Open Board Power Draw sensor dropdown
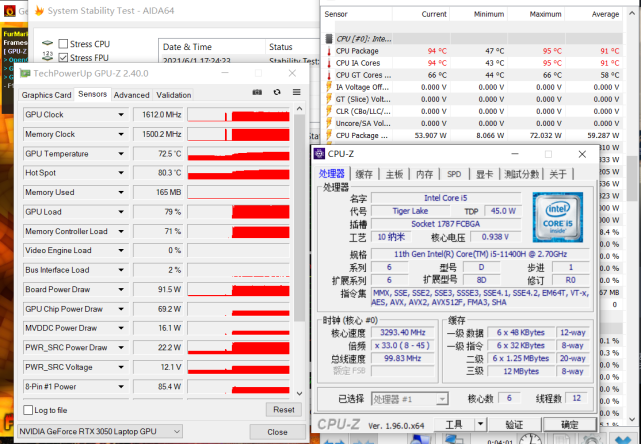The image size is (641, 444). [121, 289]
